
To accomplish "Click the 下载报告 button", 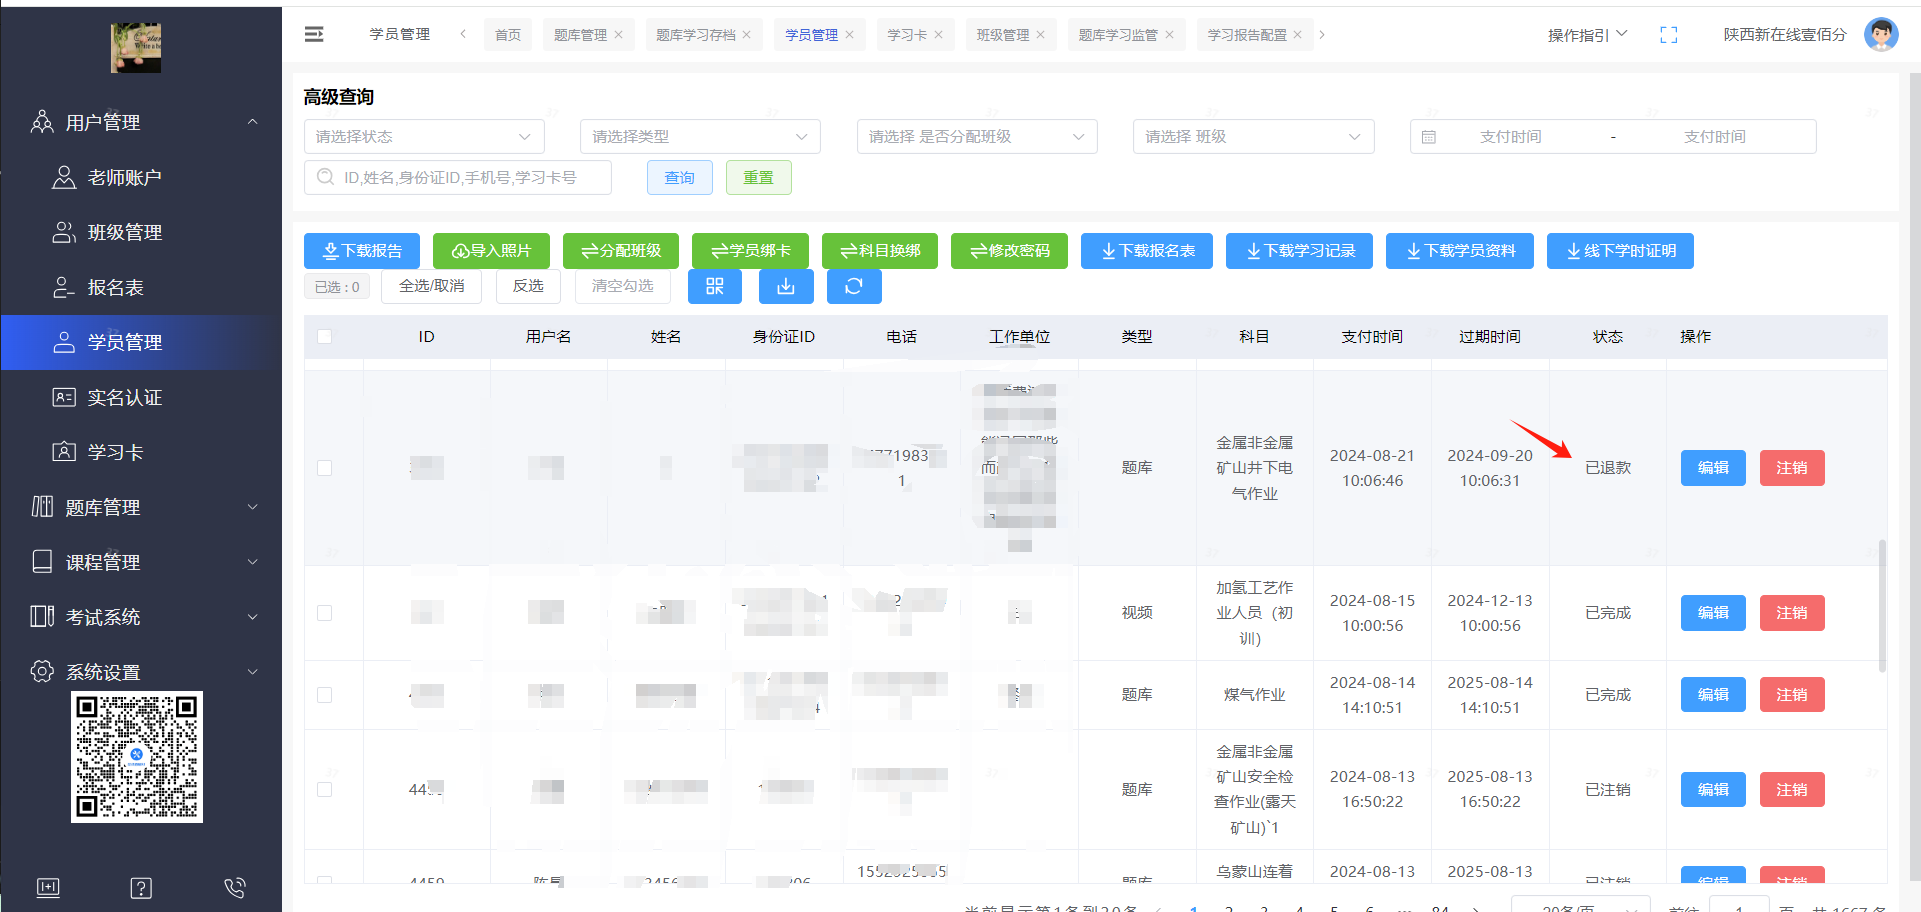I will click(x=362, y=251).
